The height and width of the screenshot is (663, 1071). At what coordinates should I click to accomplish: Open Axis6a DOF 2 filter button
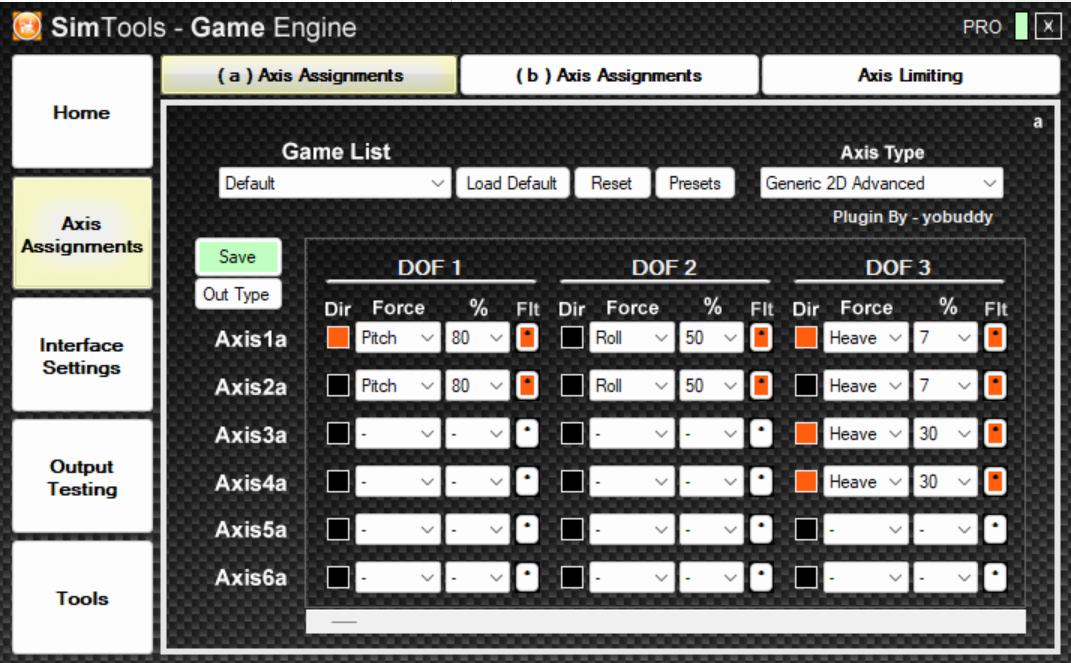click(x=761, y=578)
